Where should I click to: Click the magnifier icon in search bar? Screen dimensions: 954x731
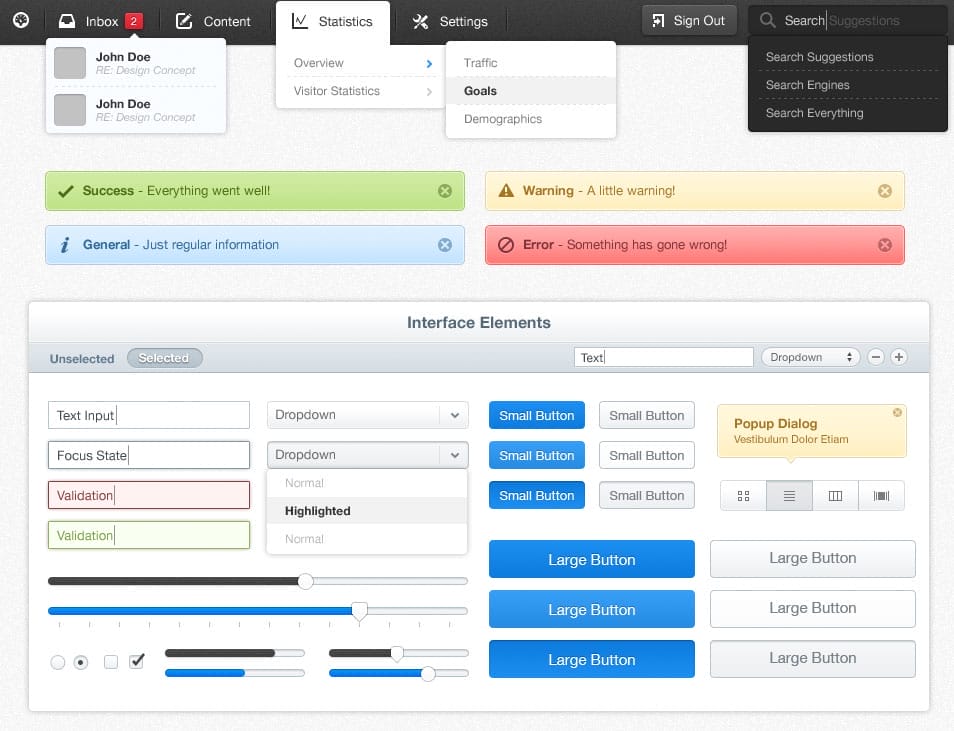click(x=766, y=20)
